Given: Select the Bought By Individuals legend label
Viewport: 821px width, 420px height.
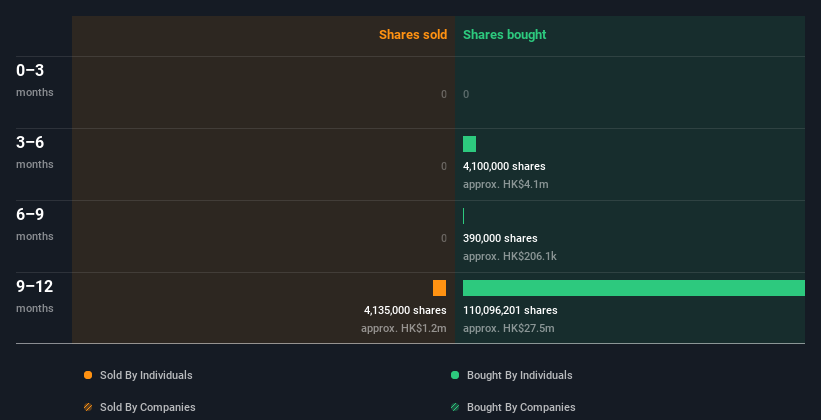Looking at the screenshot, I should click(519, 375).
